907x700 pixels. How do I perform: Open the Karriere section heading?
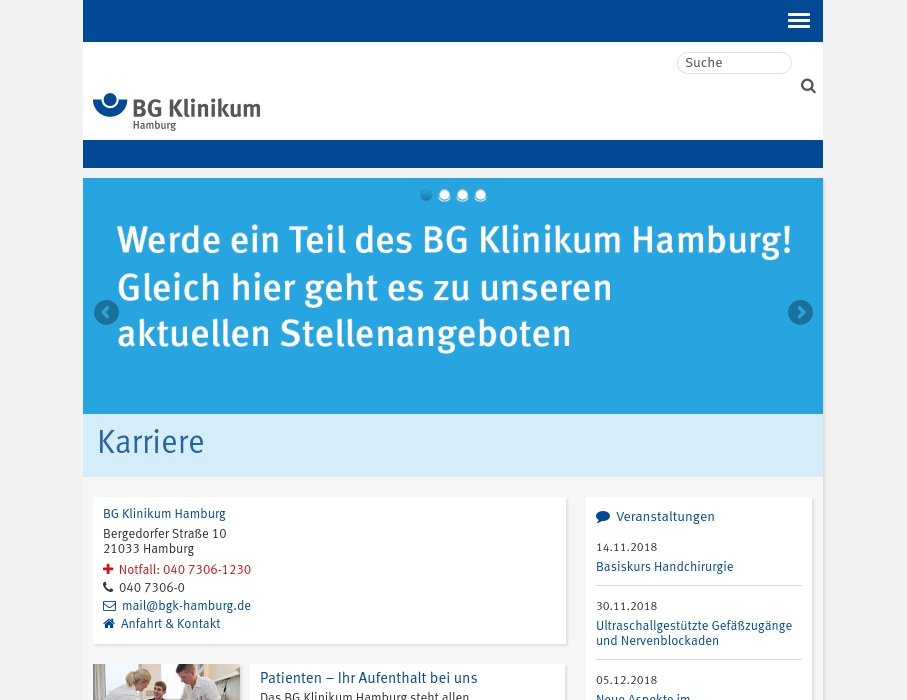[x=150, y=443]
